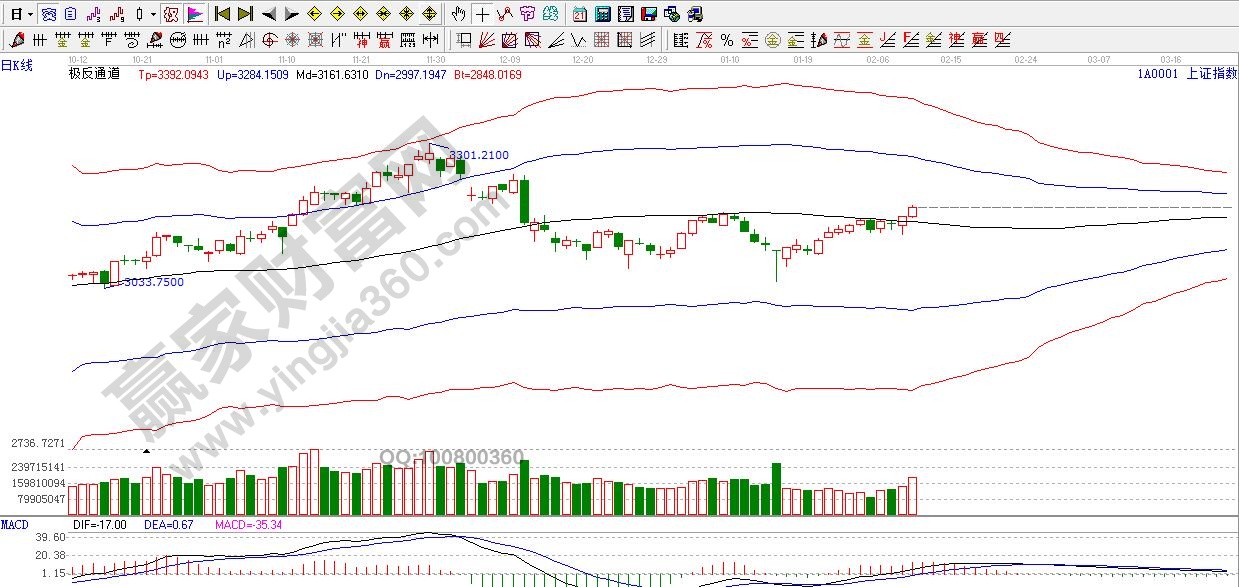The image size is (1239, 587).
Task: Toggle the red boxed character toolbar button
Action: point(171,14)
